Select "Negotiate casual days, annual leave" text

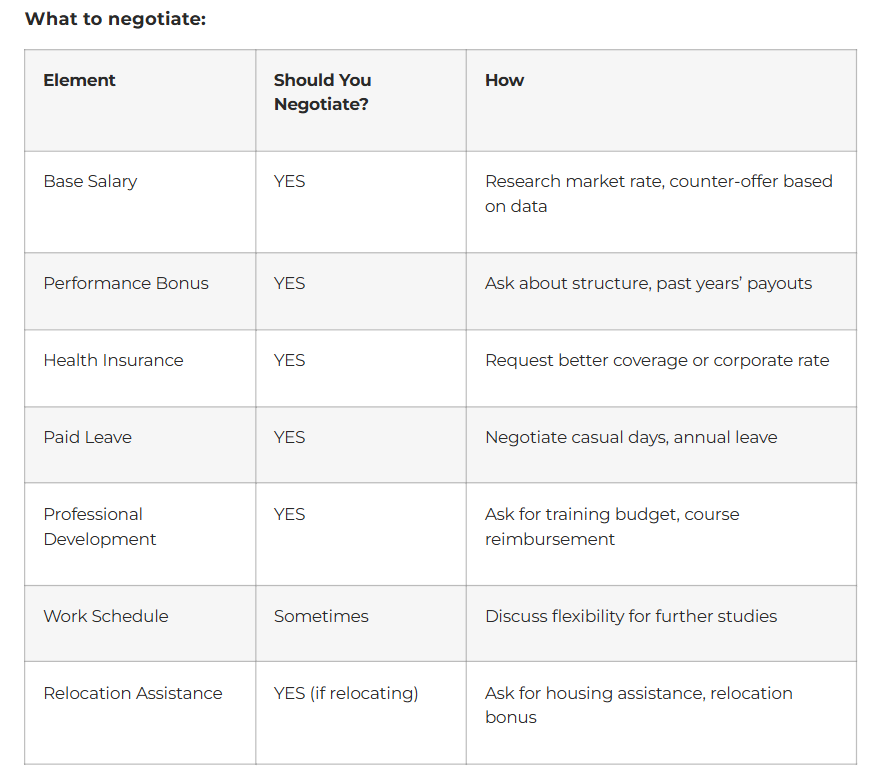tap(631, 437)
